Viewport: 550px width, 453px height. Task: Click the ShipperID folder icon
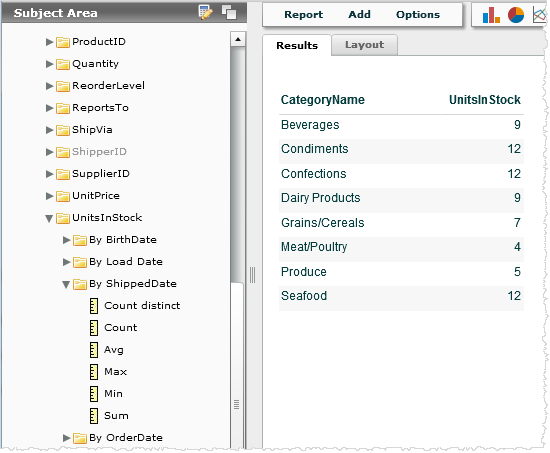pos(63,152)
